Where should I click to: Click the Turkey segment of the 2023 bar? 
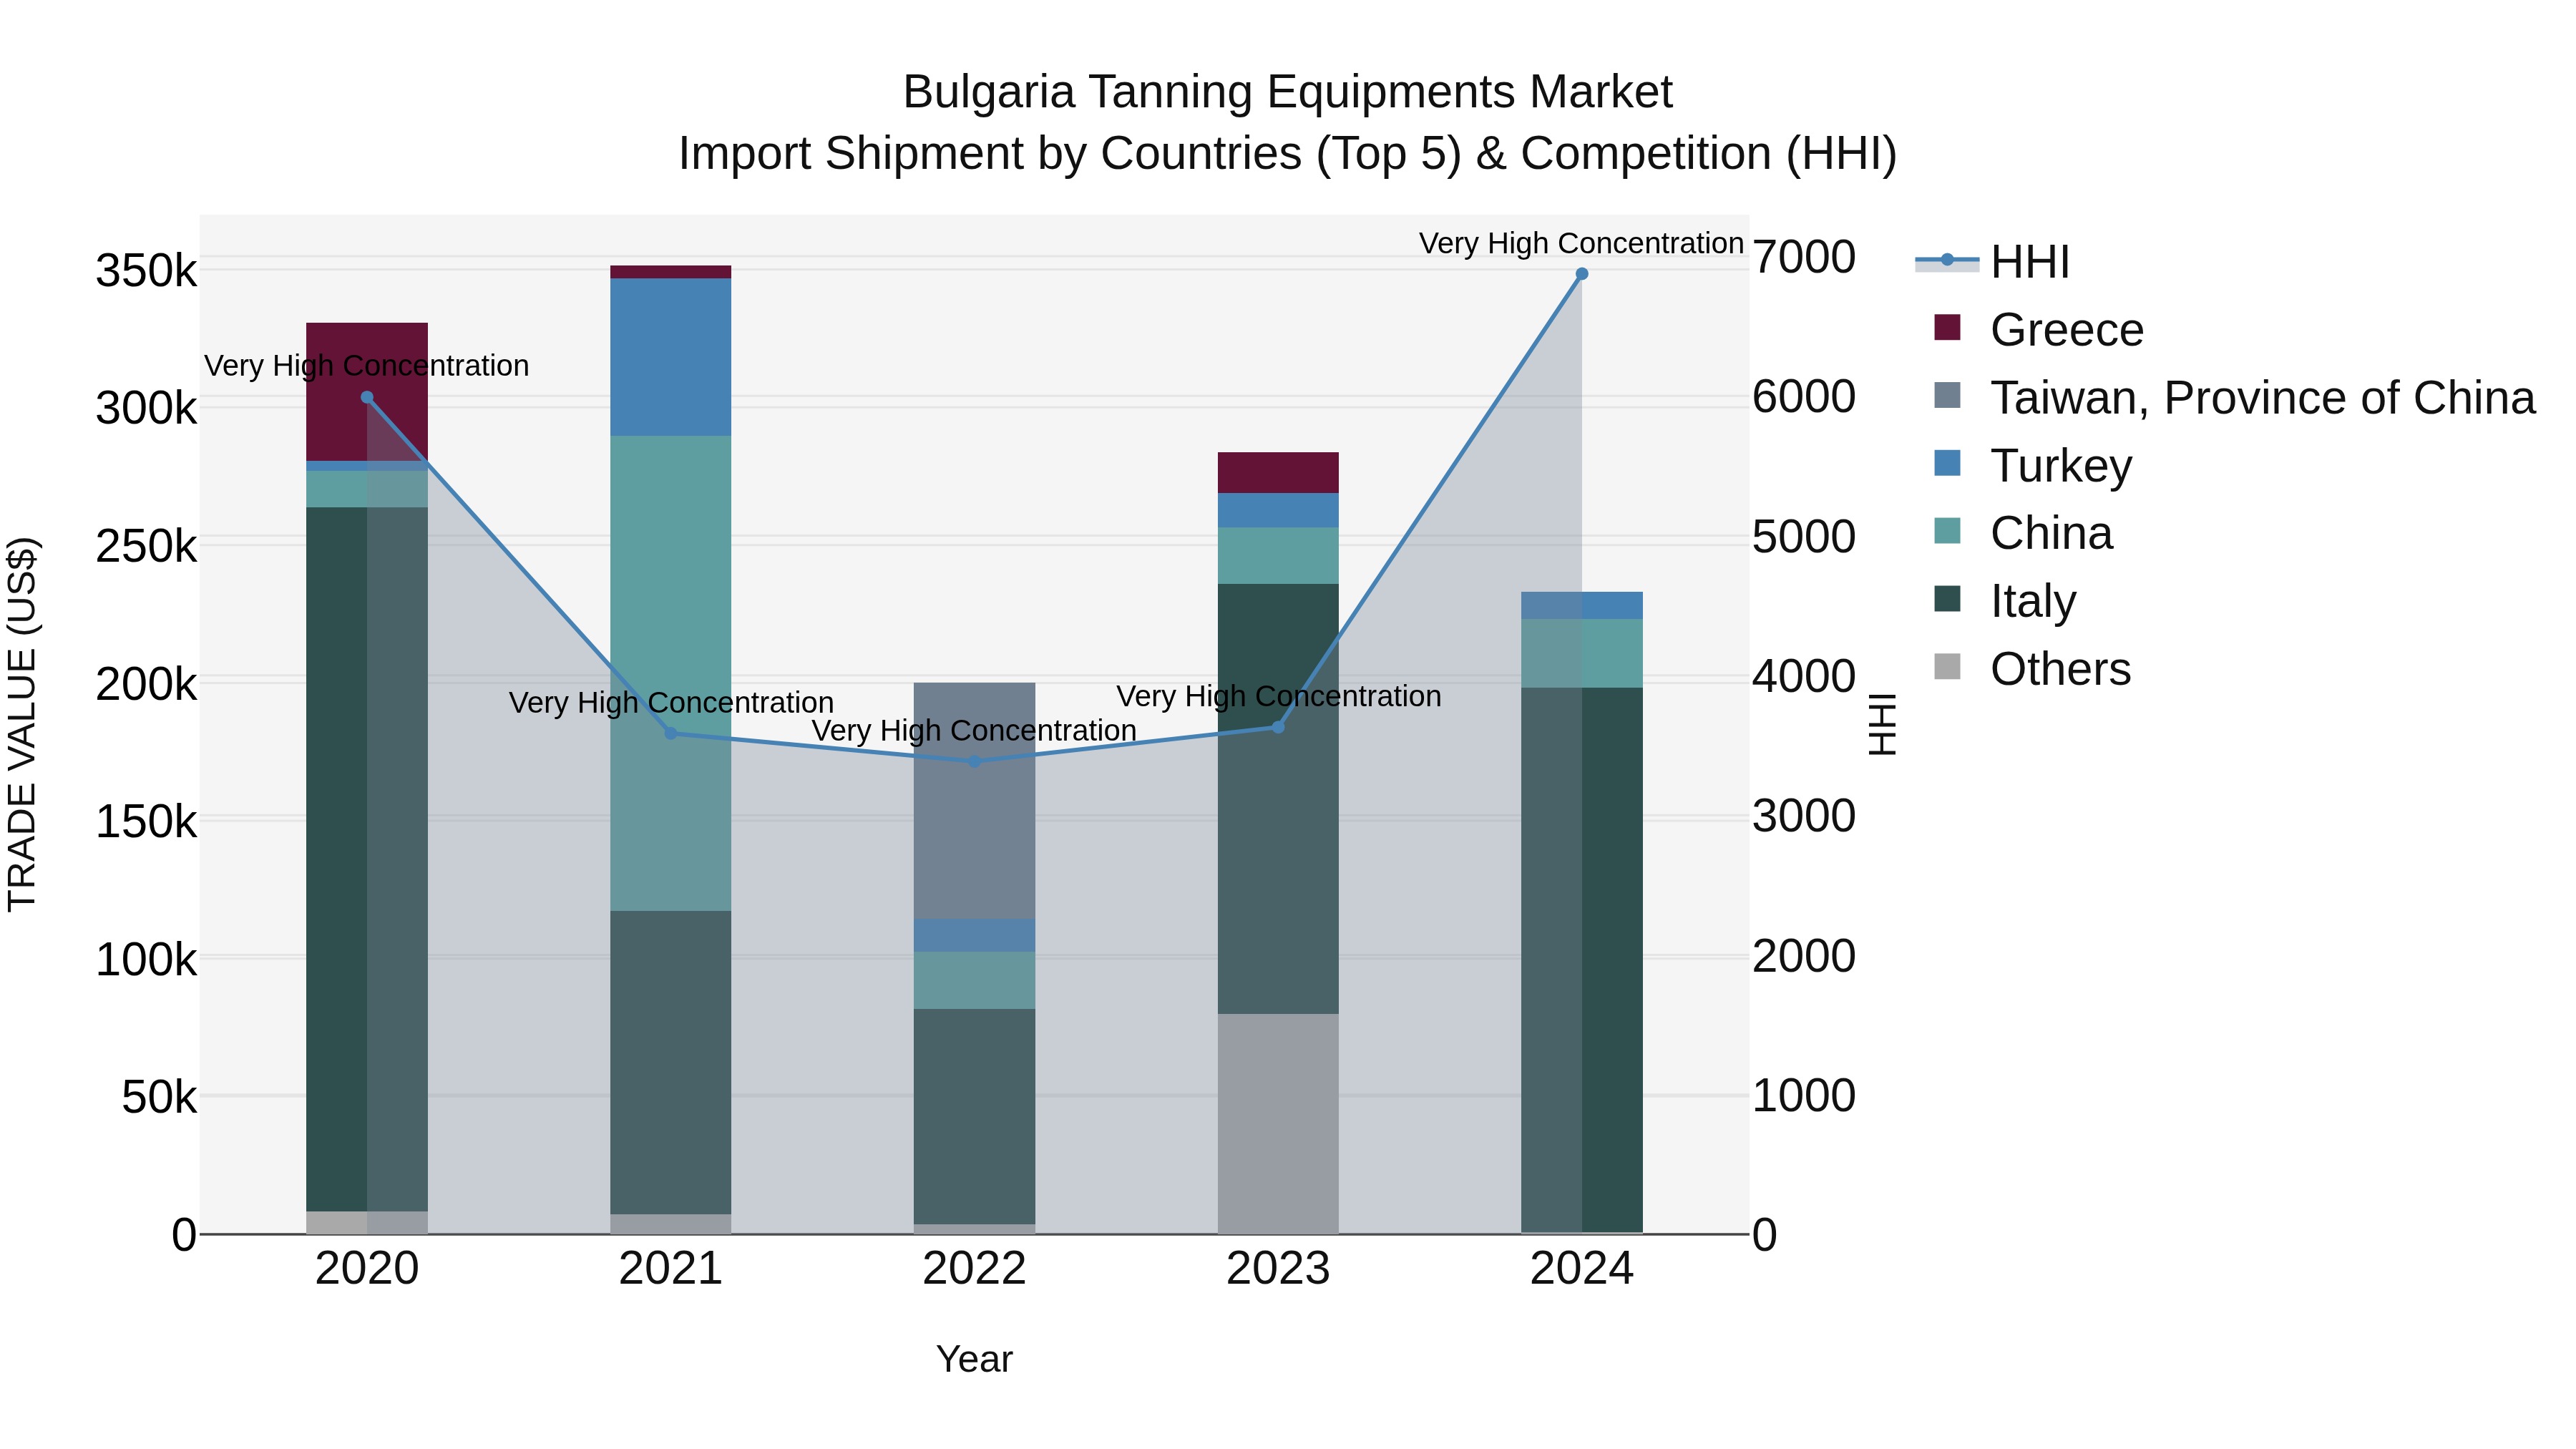click(x=1278, y=510)
